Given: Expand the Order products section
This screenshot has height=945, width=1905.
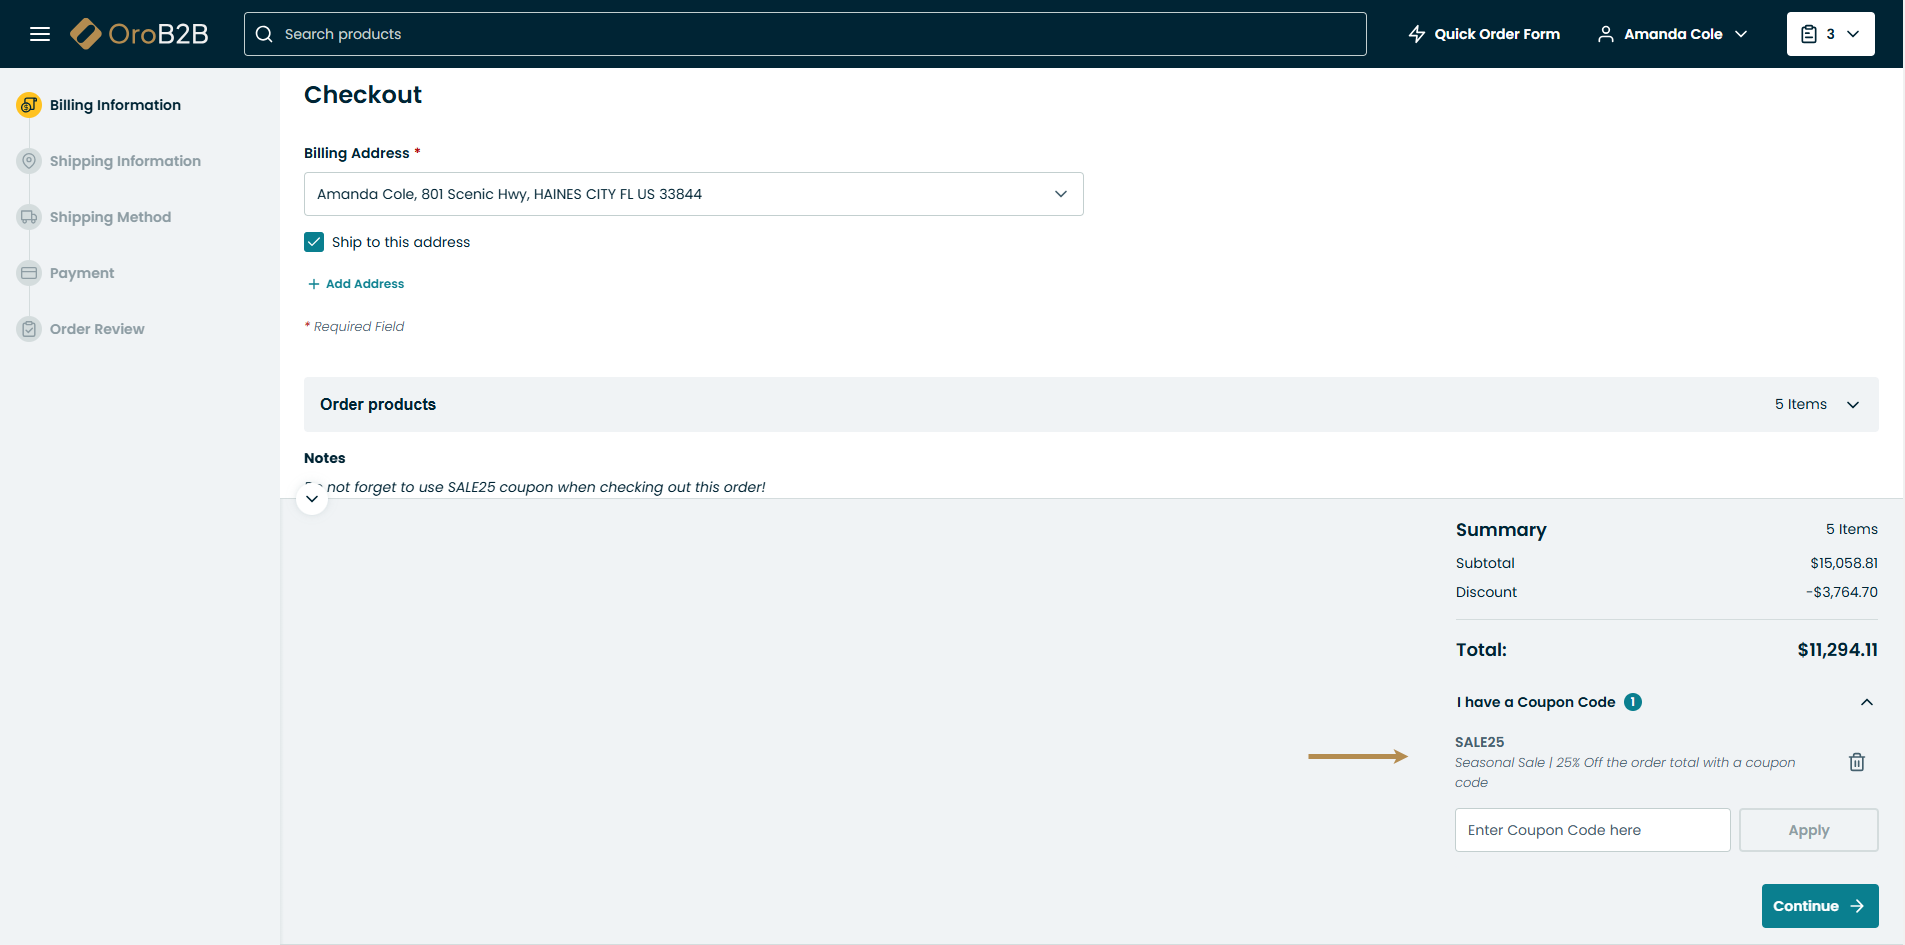Looking at the screenshot, I should (x=1852, y=405).
